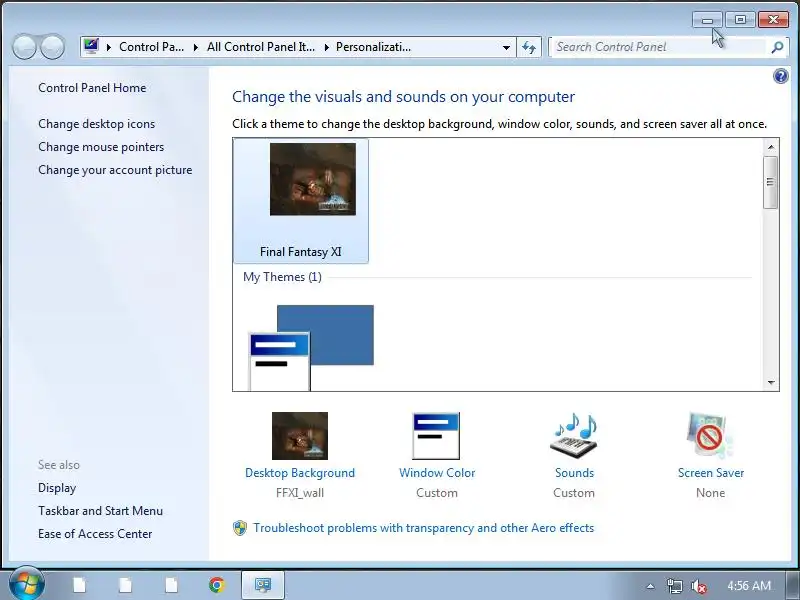Expand arrow before Control Panel breadcrumb
The height and width of the screenshot is (600, 800).
pos(109,47)
